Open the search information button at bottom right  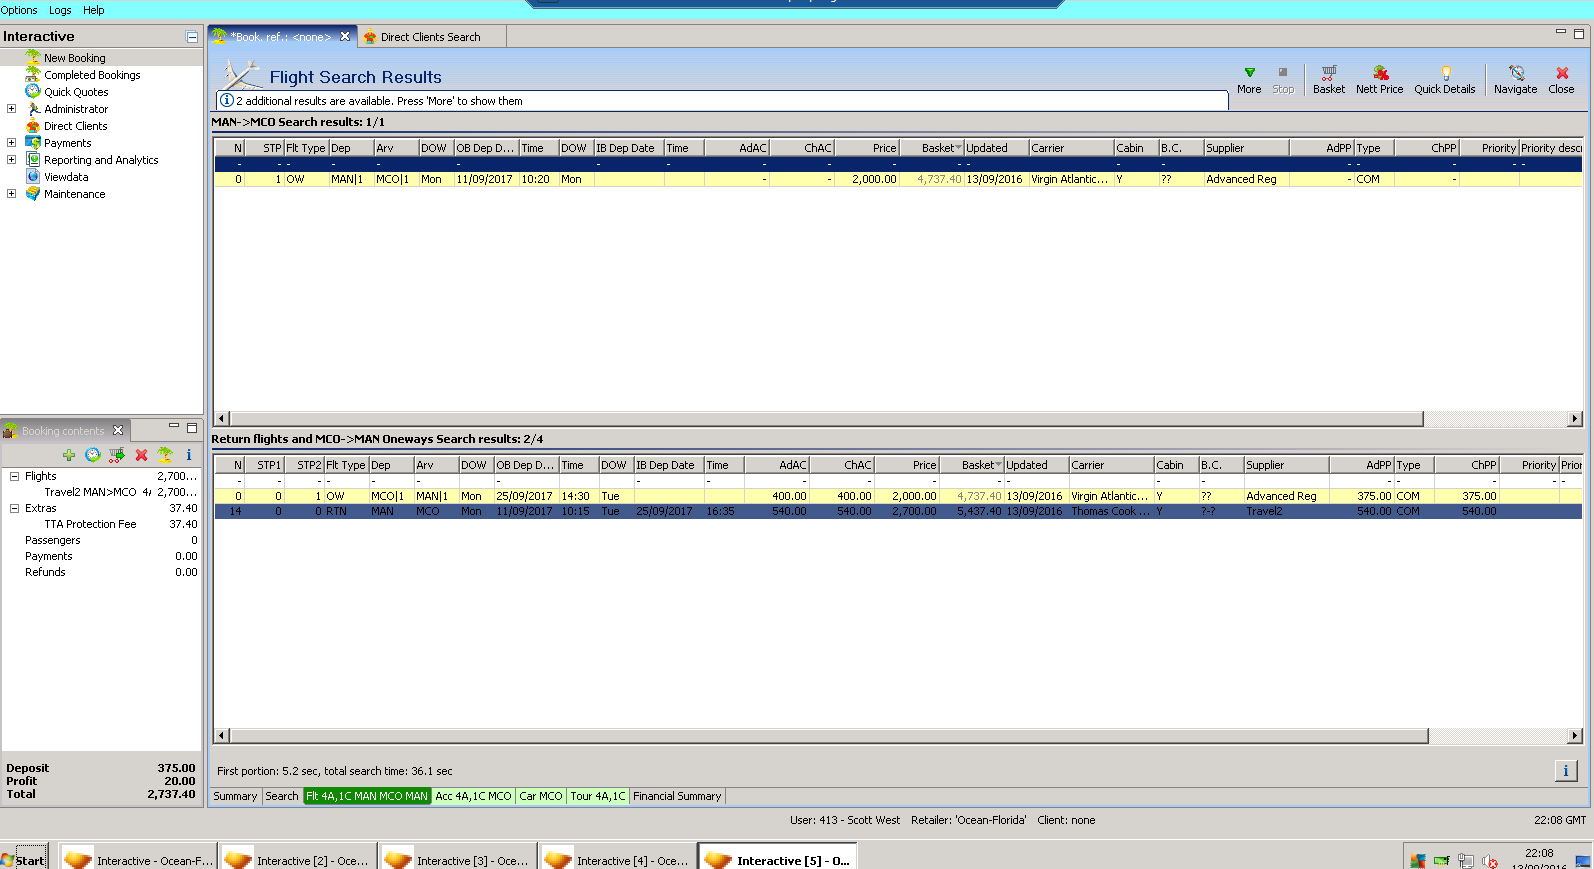pyautogui.click(x=1566, y=771)
